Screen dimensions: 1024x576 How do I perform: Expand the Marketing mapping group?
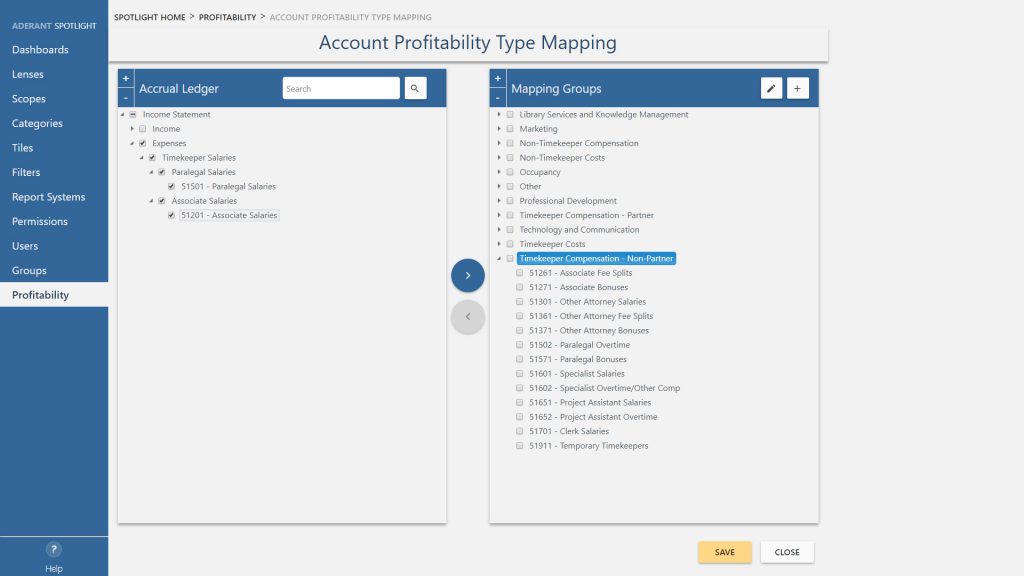pos(499,129)
